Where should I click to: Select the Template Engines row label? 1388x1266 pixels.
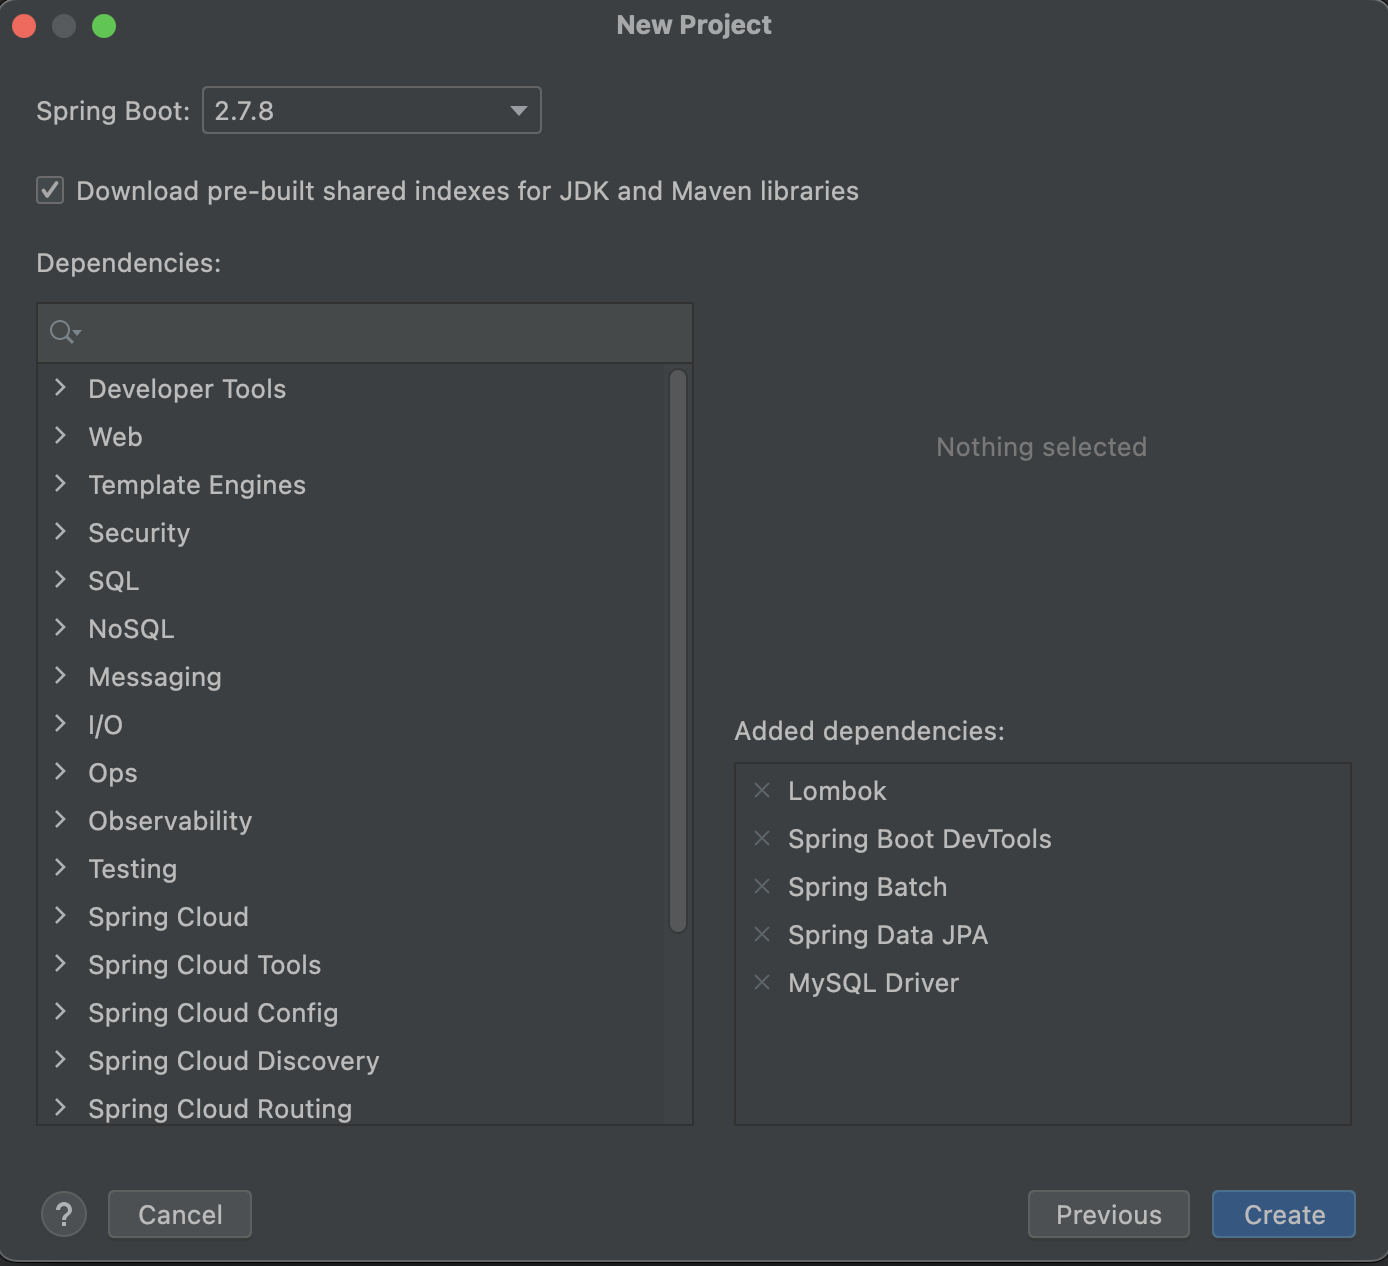coord(197,485)
